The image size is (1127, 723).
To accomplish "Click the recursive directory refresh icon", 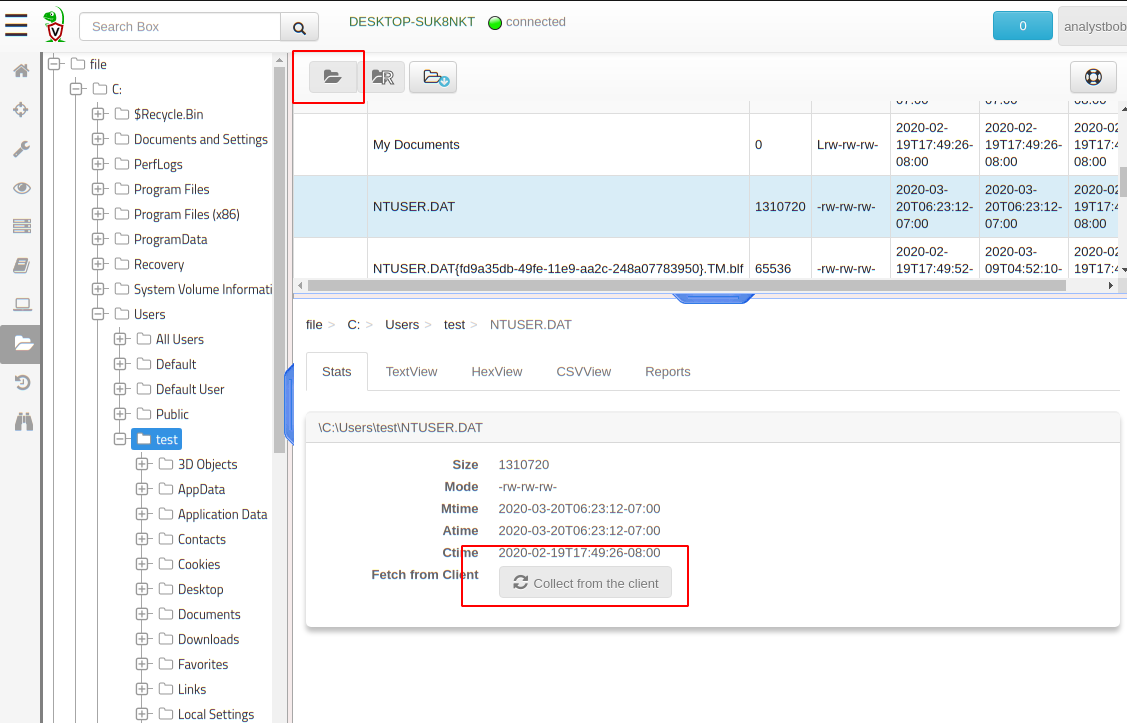I will [x=383, y=77].
